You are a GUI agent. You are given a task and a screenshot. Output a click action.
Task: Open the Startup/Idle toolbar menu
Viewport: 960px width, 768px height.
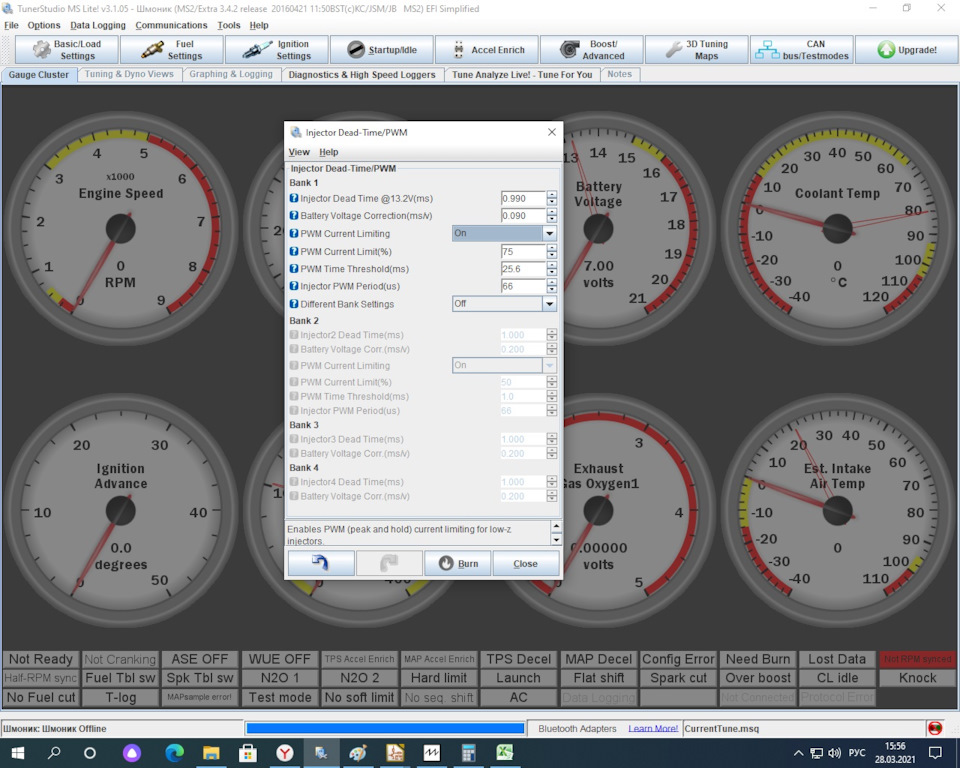click(382, 50)
